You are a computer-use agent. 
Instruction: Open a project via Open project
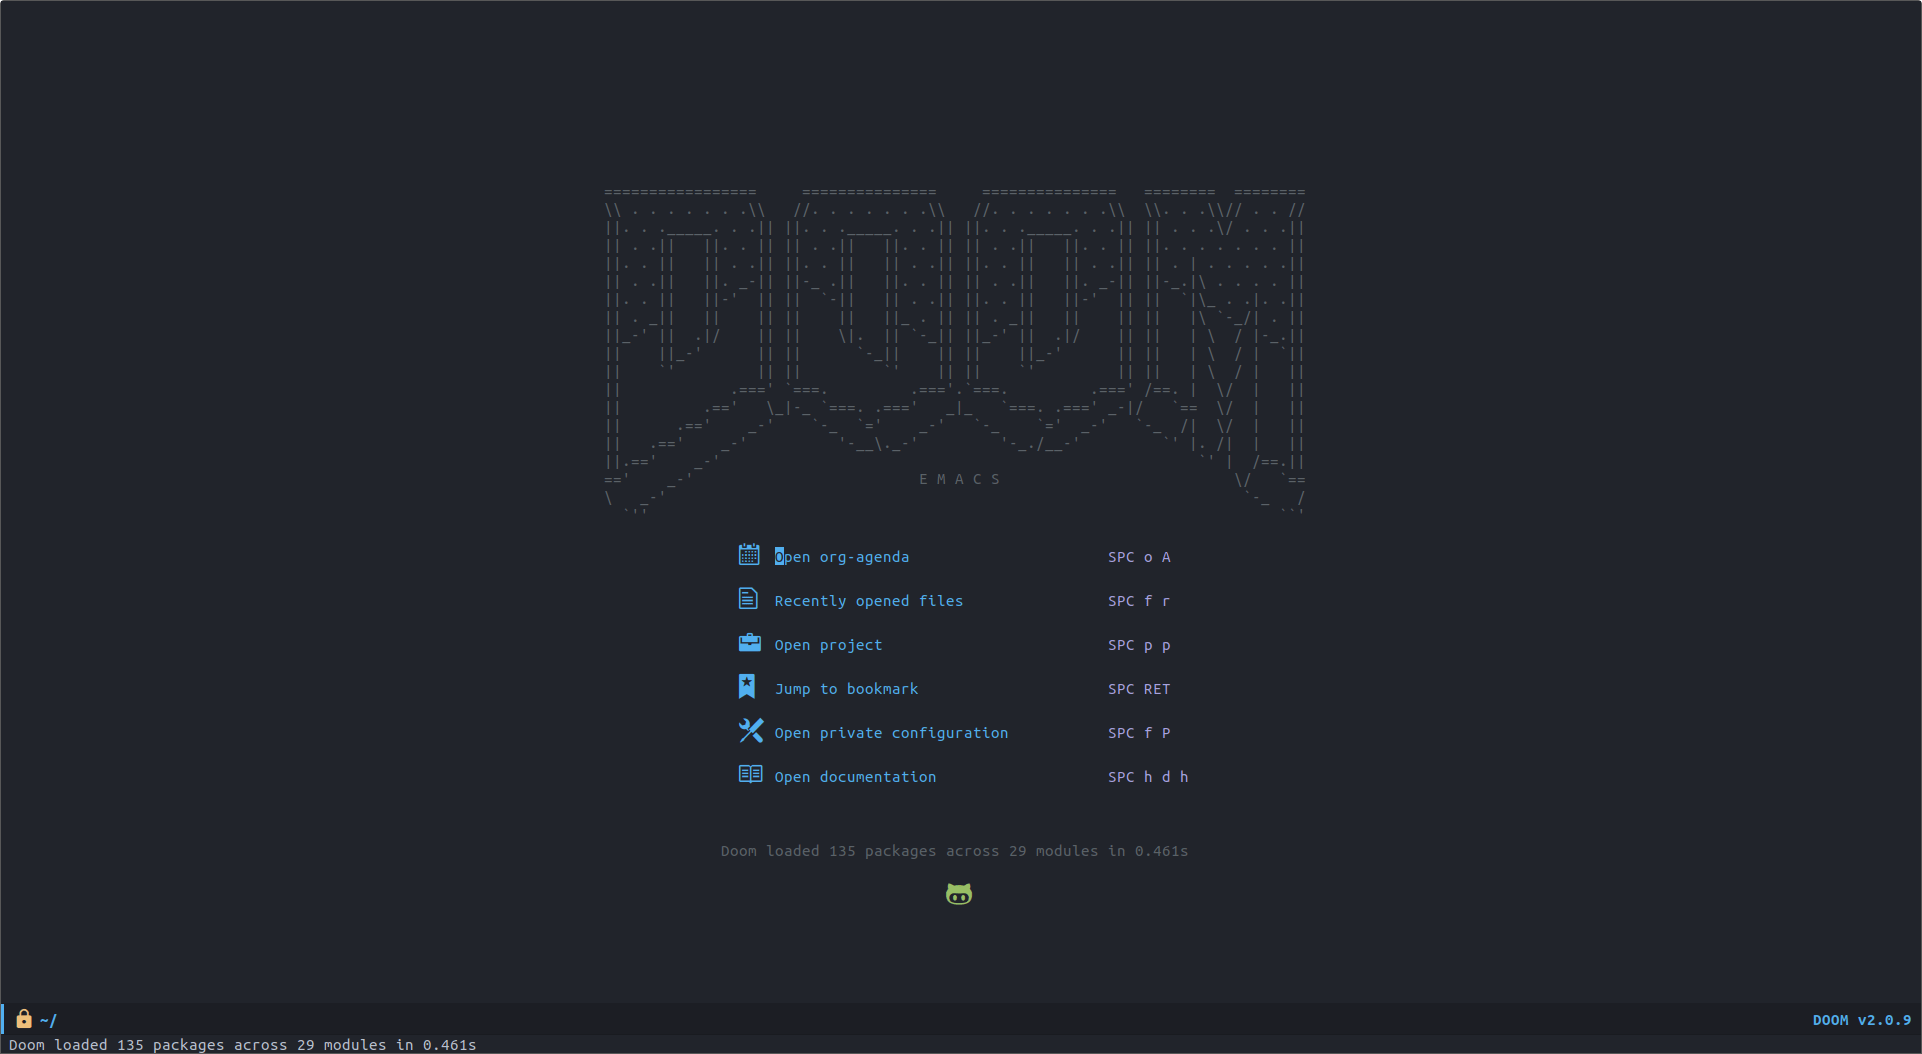[827, 644]
